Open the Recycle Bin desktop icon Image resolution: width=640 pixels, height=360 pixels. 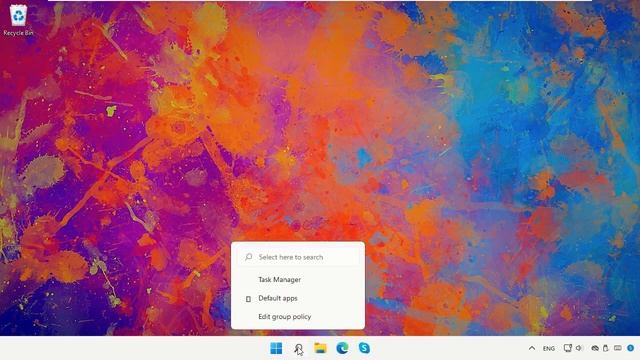pos(18,20)
